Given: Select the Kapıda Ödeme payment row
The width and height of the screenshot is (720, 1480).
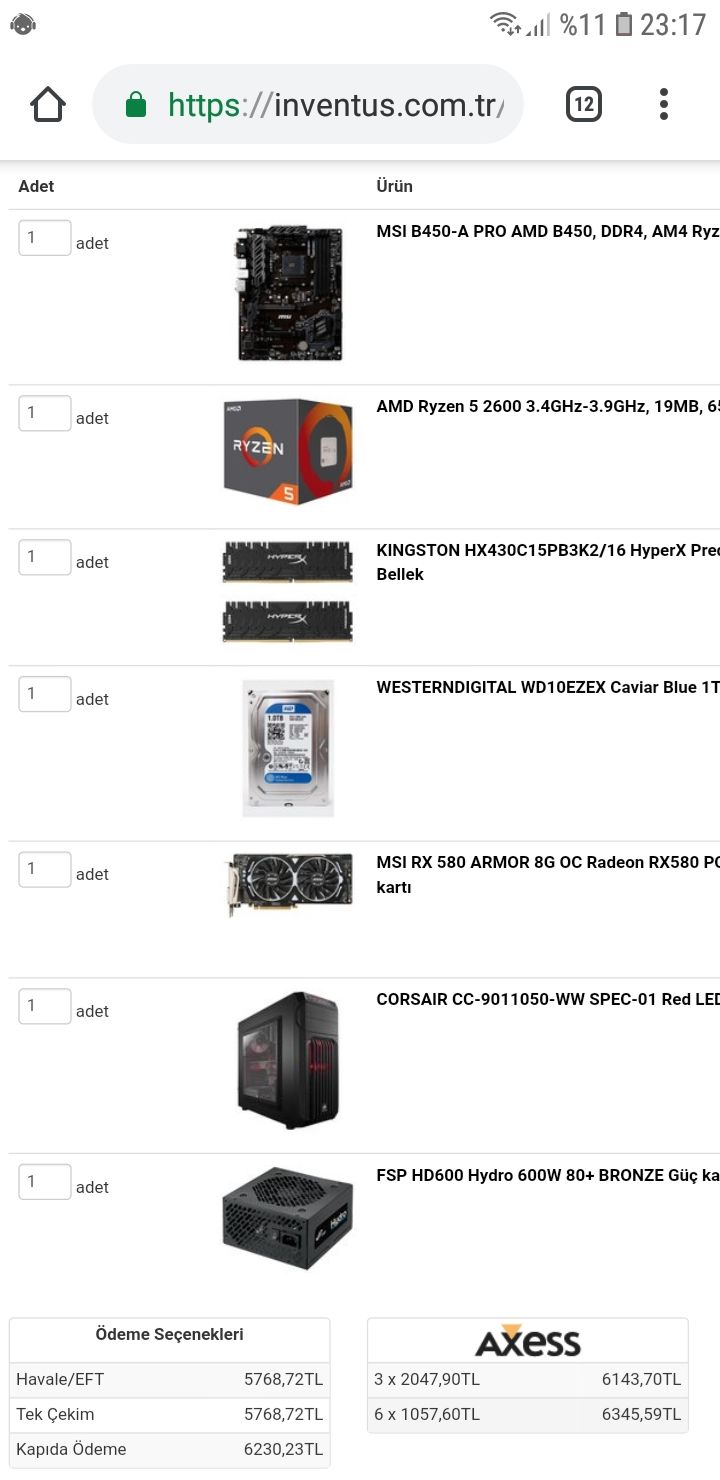Looking at the screenshot, I should point(170,1450).
